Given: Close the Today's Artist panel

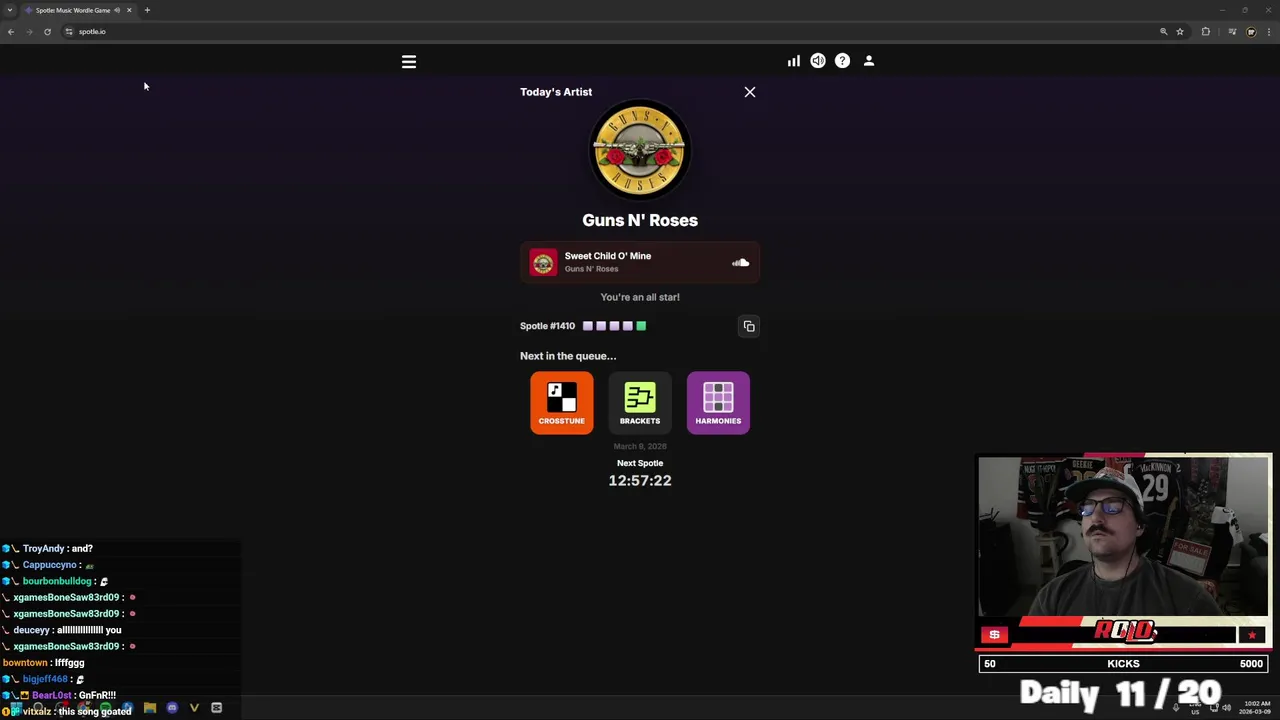Looking at the screenshot, I should click(x=750, y=92).
